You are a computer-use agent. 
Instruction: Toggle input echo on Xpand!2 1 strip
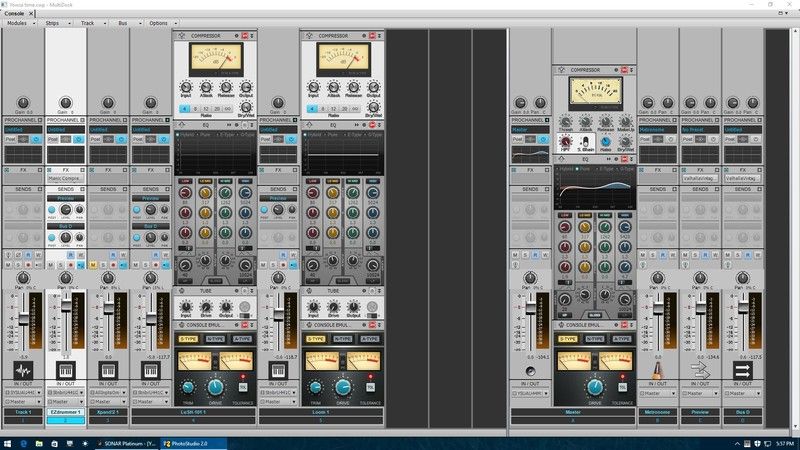pyautogui.click(x=123, y=265)
